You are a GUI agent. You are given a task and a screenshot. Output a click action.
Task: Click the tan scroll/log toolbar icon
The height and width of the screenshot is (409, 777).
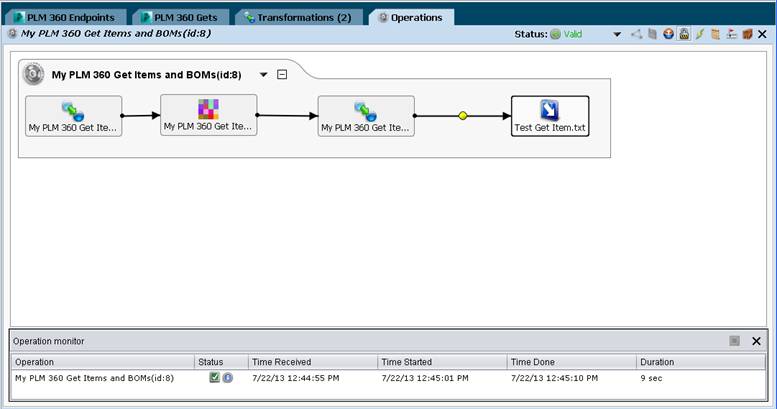(716, 34)
